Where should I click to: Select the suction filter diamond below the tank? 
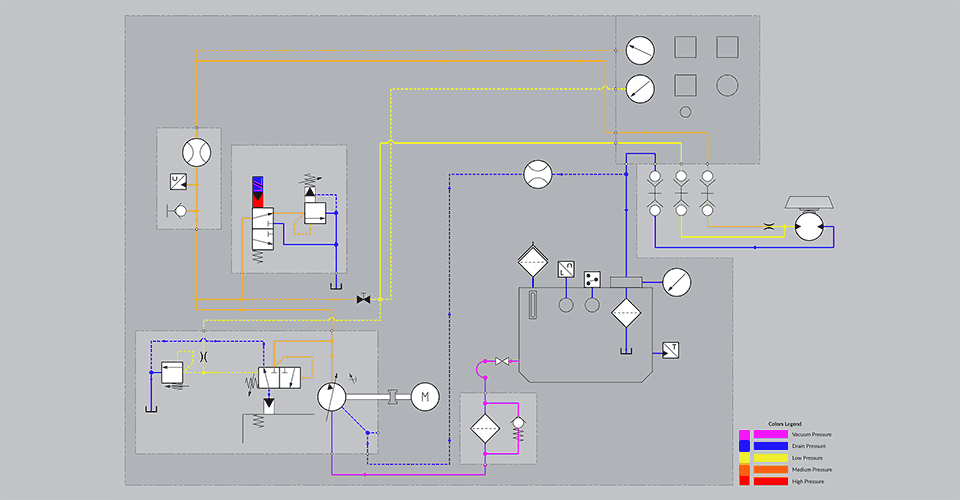point(485,427)
